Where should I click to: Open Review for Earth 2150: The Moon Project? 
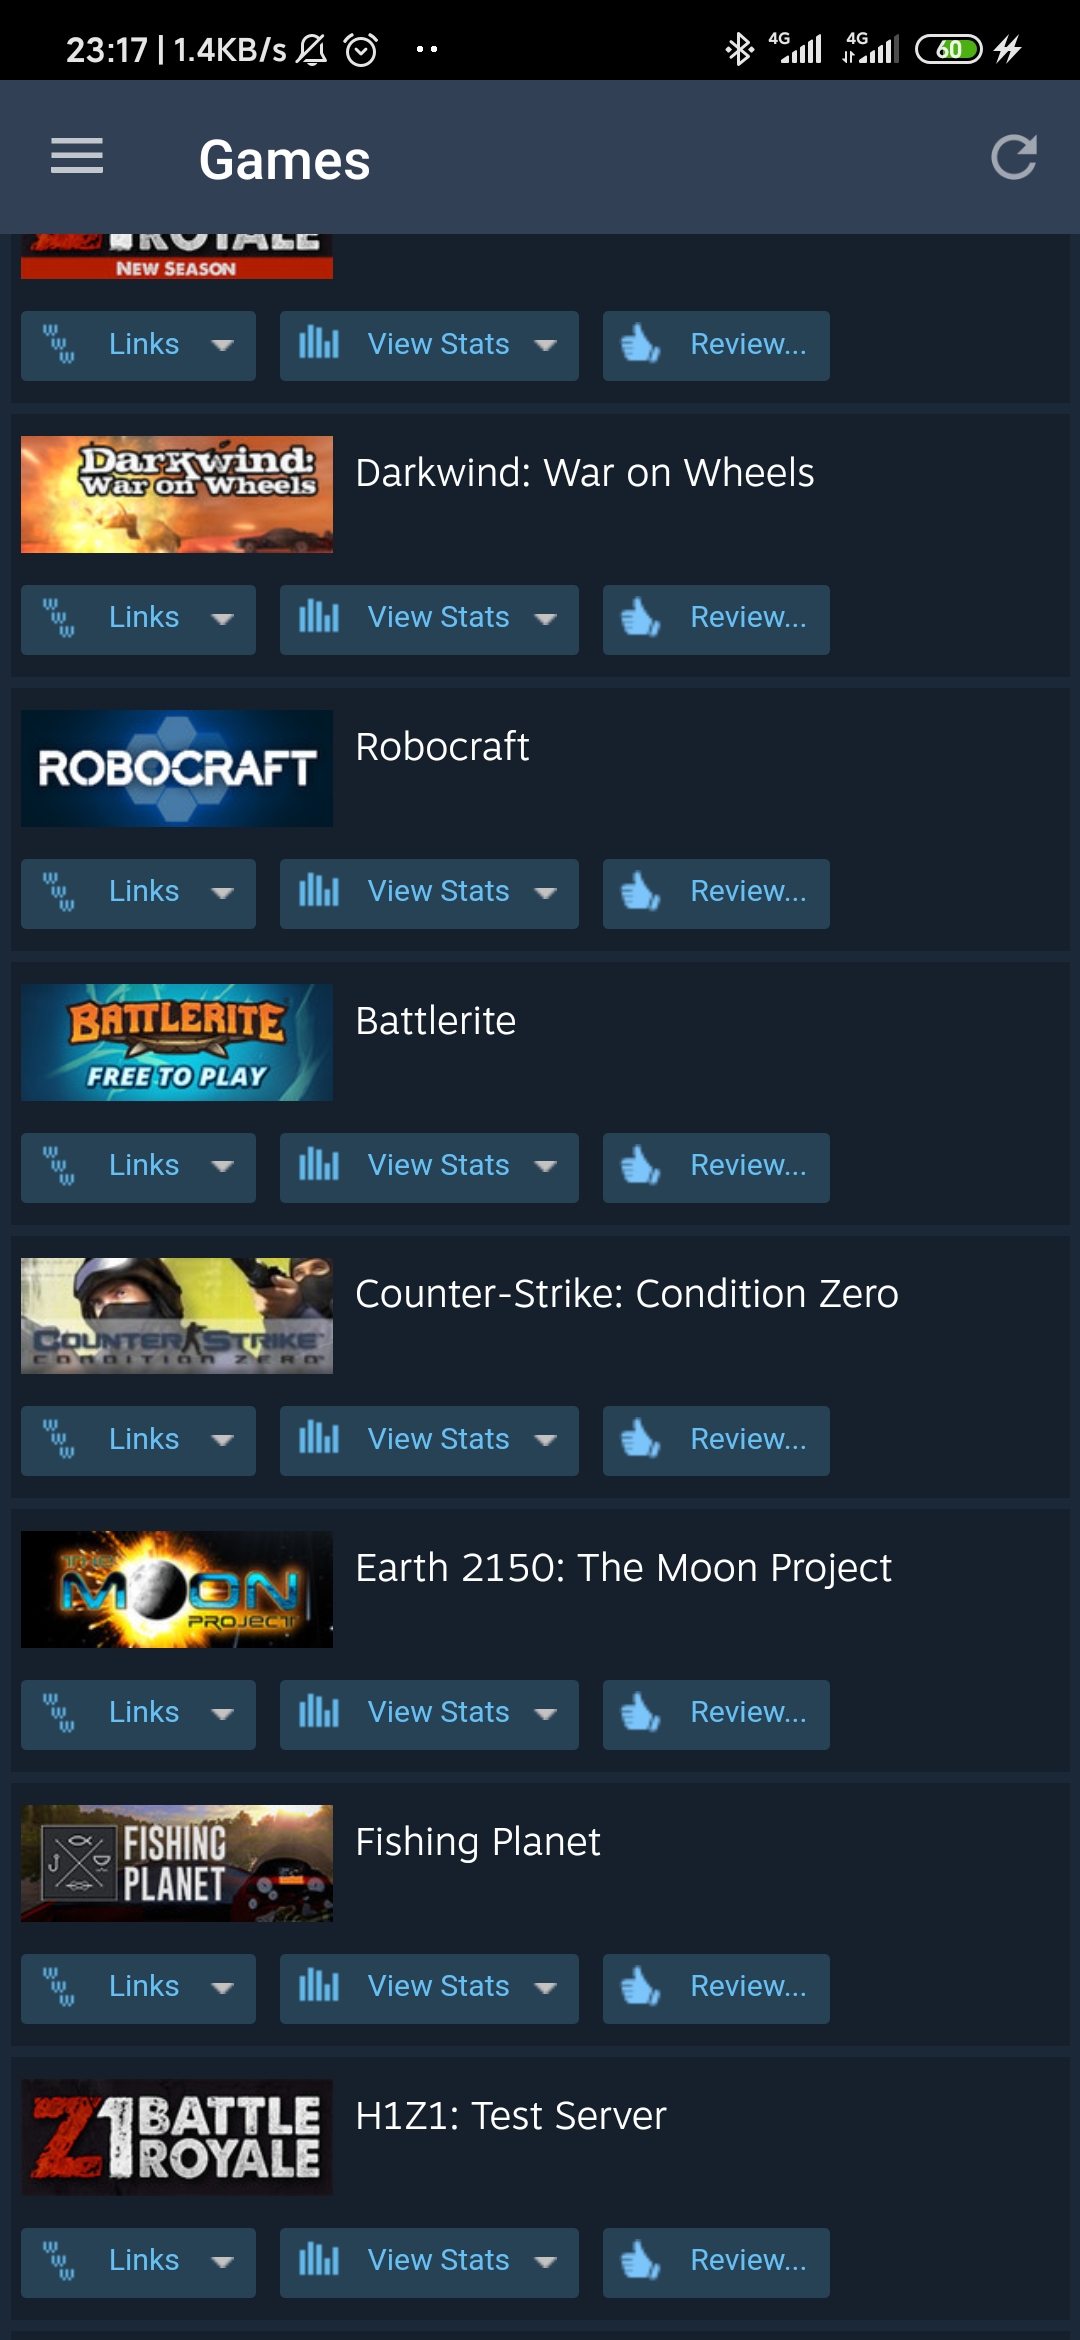coord(716,1714)
